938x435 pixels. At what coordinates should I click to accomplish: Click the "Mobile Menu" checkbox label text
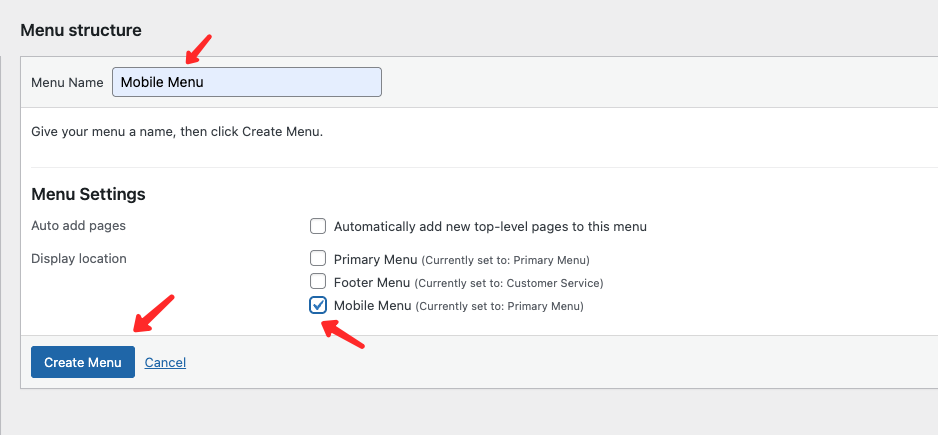click(x=372, y=305)
